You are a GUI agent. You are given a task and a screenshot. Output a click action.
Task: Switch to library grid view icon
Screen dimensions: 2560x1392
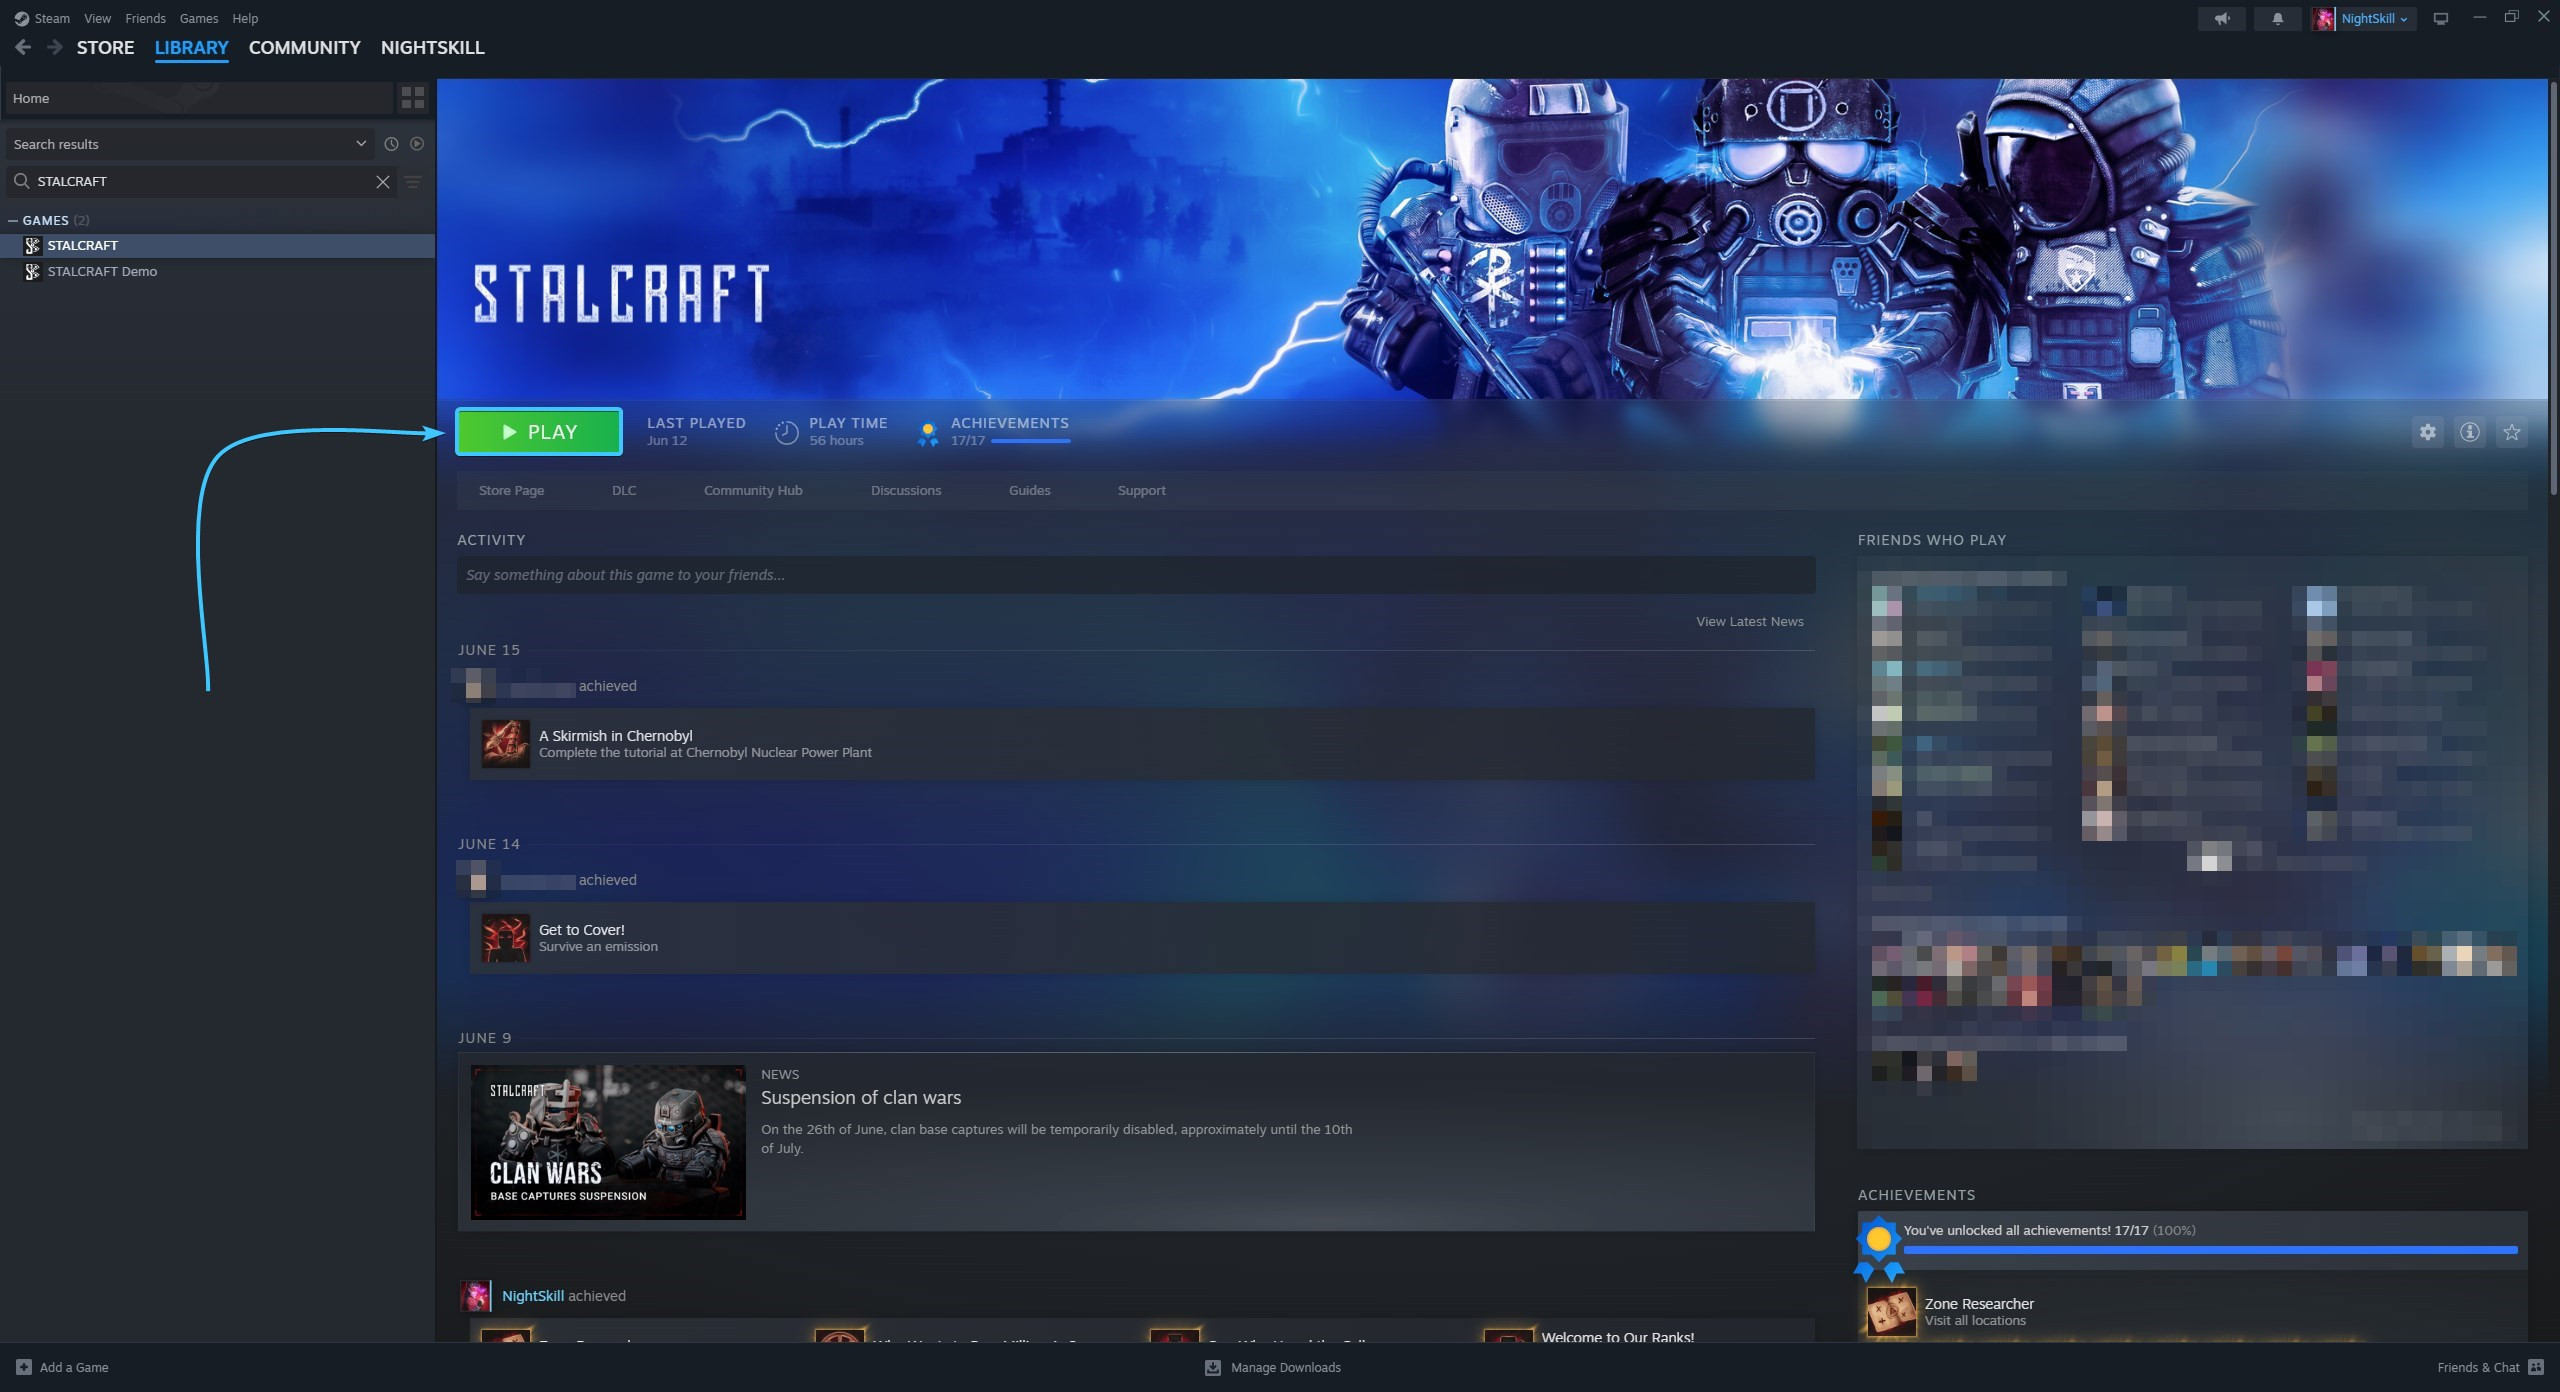(412, 98)
